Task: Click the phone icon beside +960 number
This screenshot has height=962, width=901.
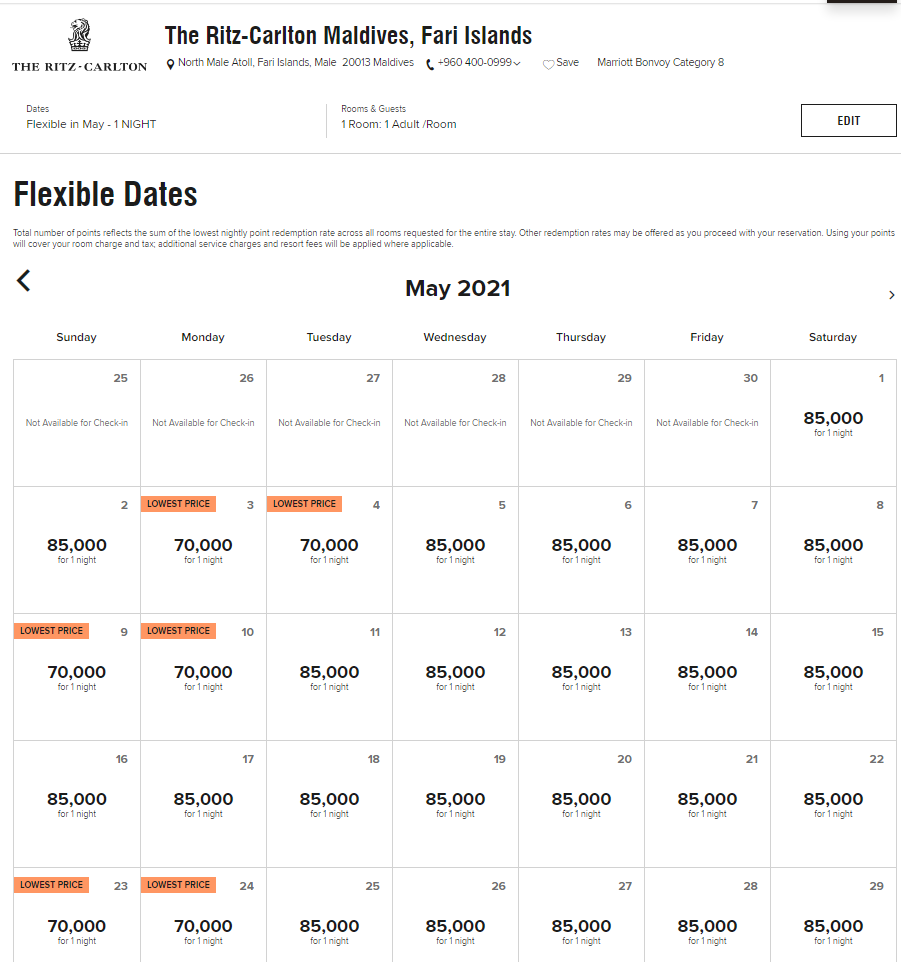Action: tap(430, 64)
